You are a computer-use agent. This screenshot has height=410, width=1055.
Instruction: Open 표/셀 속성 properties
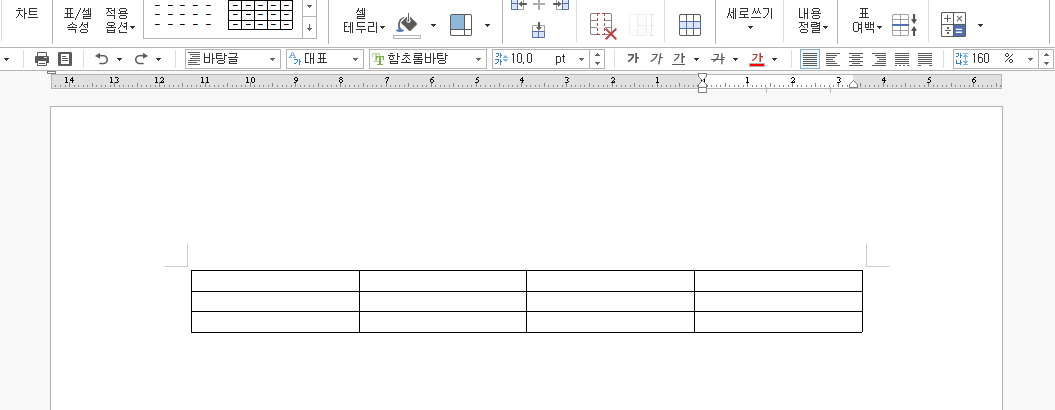coord(77,20)
